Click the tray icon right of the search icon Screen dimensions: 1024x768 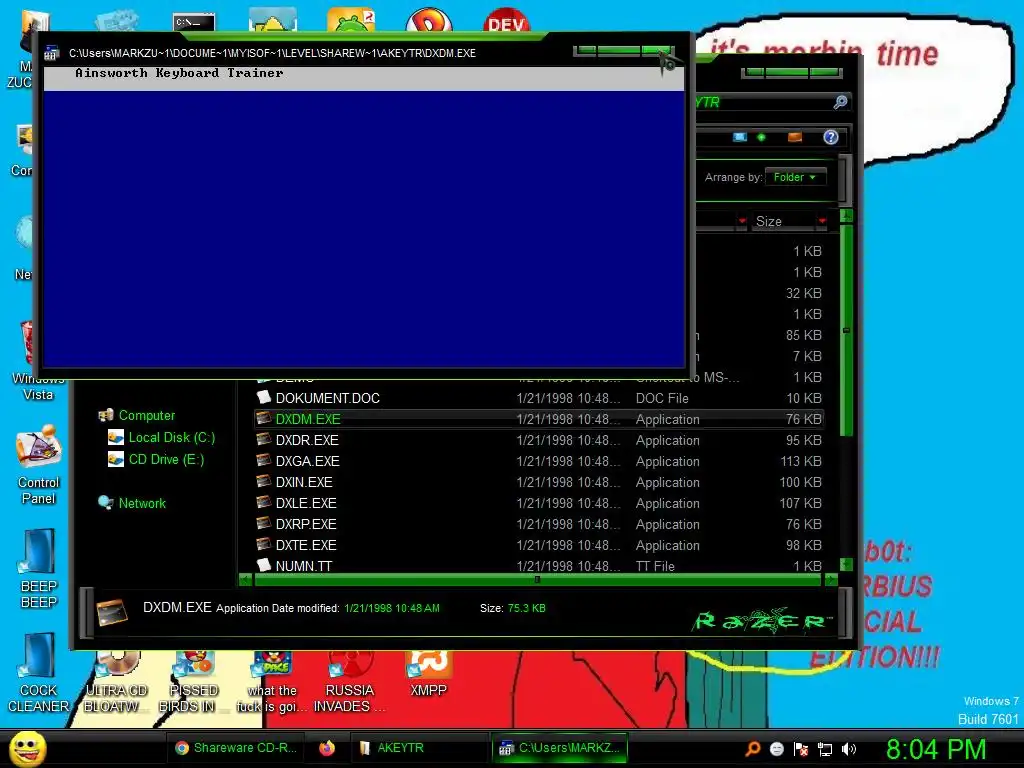(776, 749)
